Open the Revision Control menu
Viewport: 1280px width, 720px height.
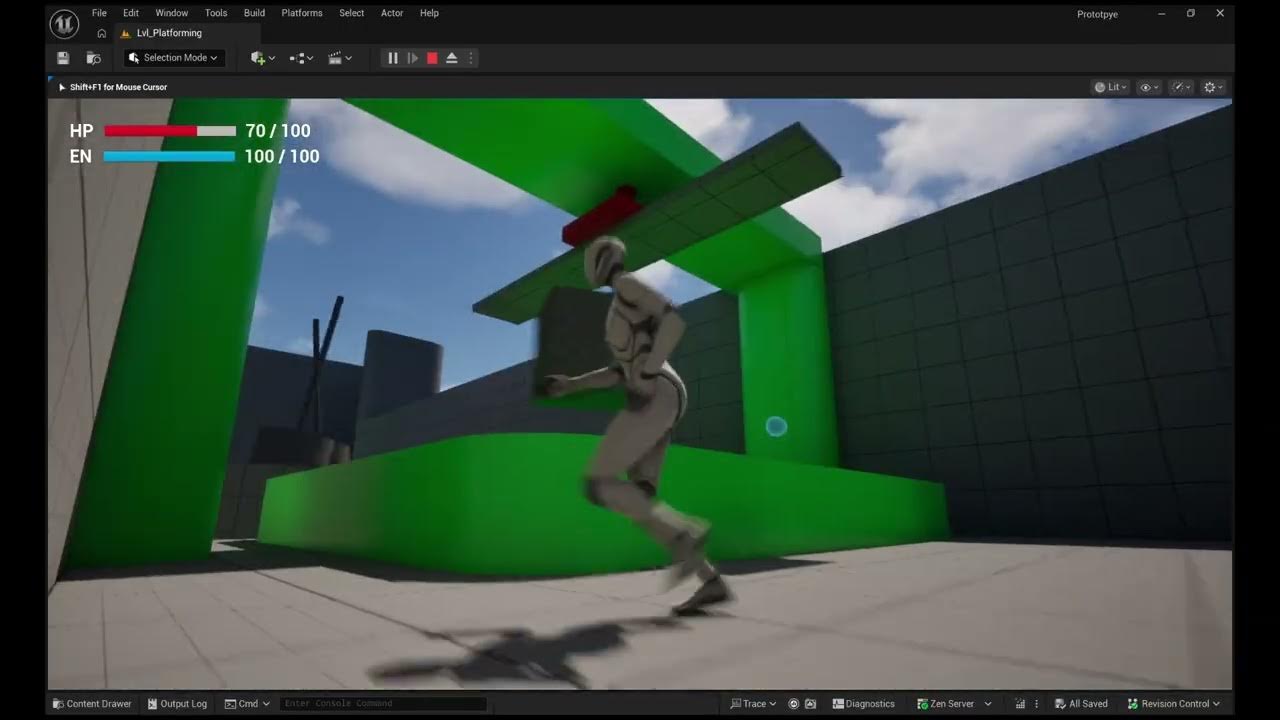[x=1175, y=704]
